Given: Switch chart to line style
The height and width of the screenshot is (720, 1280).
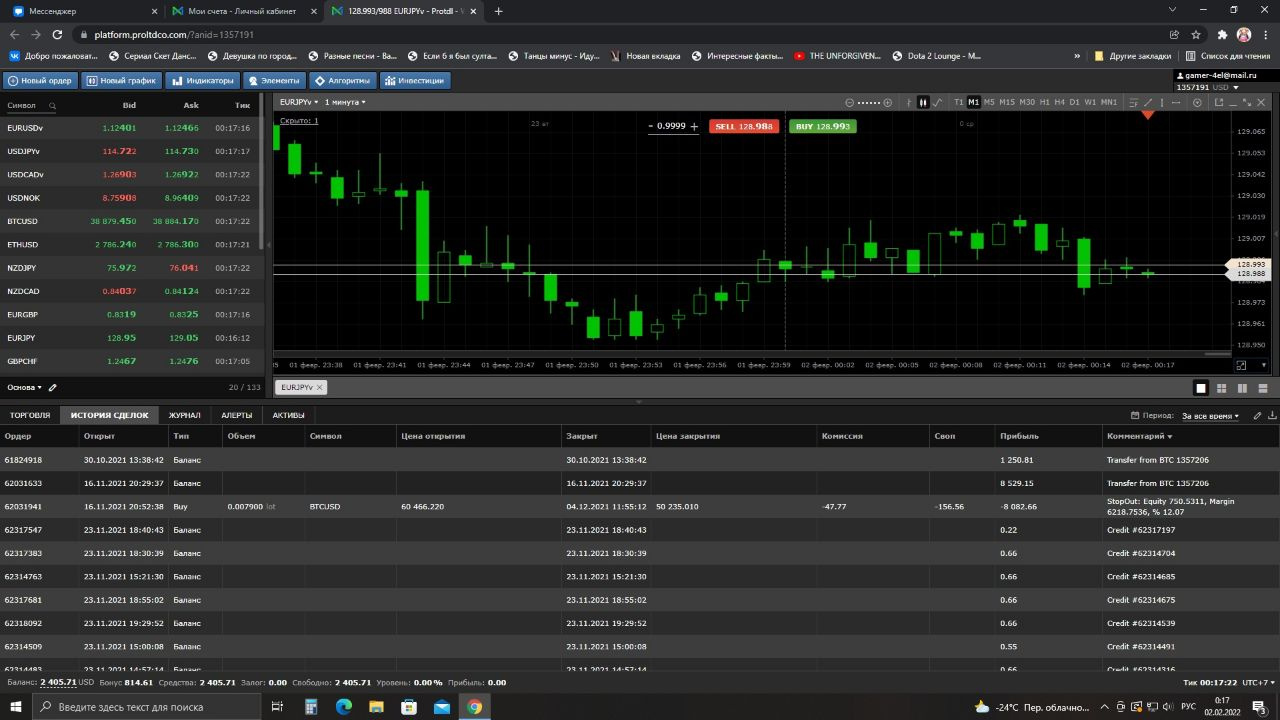Looking at the screenshot, I should click(x=938, y=102).
